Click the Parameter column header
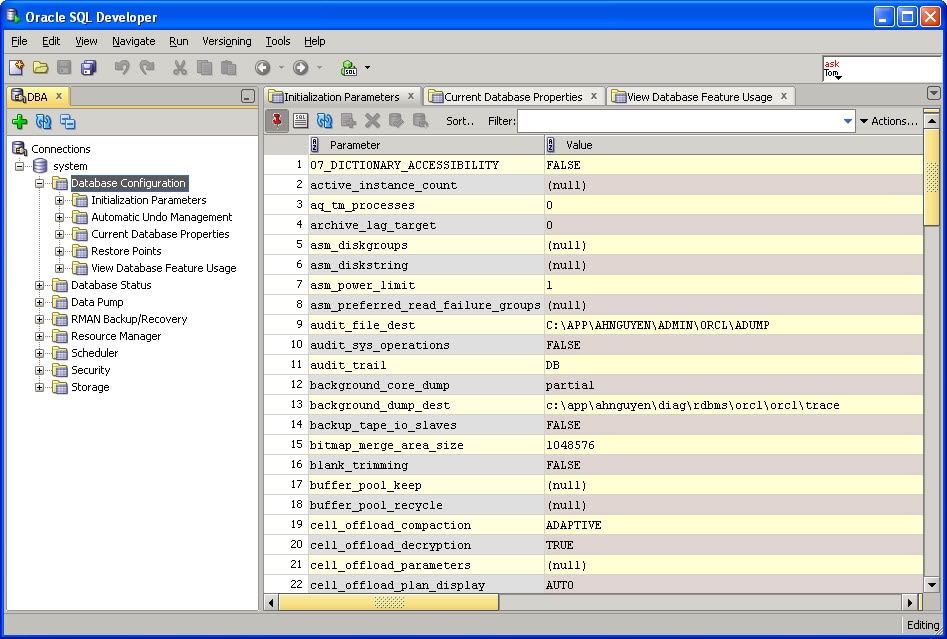 coord(355,145)
